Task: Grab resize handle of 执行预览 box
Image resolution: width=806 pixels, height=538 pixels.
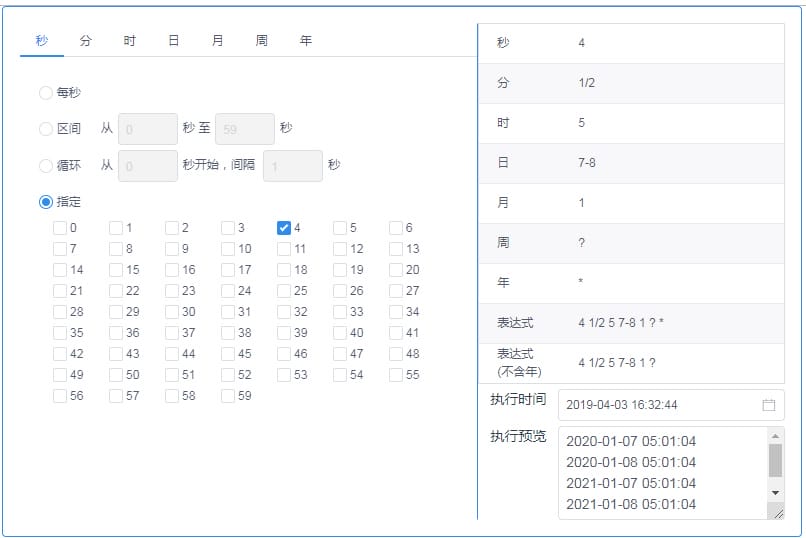Action: [776, 511]
